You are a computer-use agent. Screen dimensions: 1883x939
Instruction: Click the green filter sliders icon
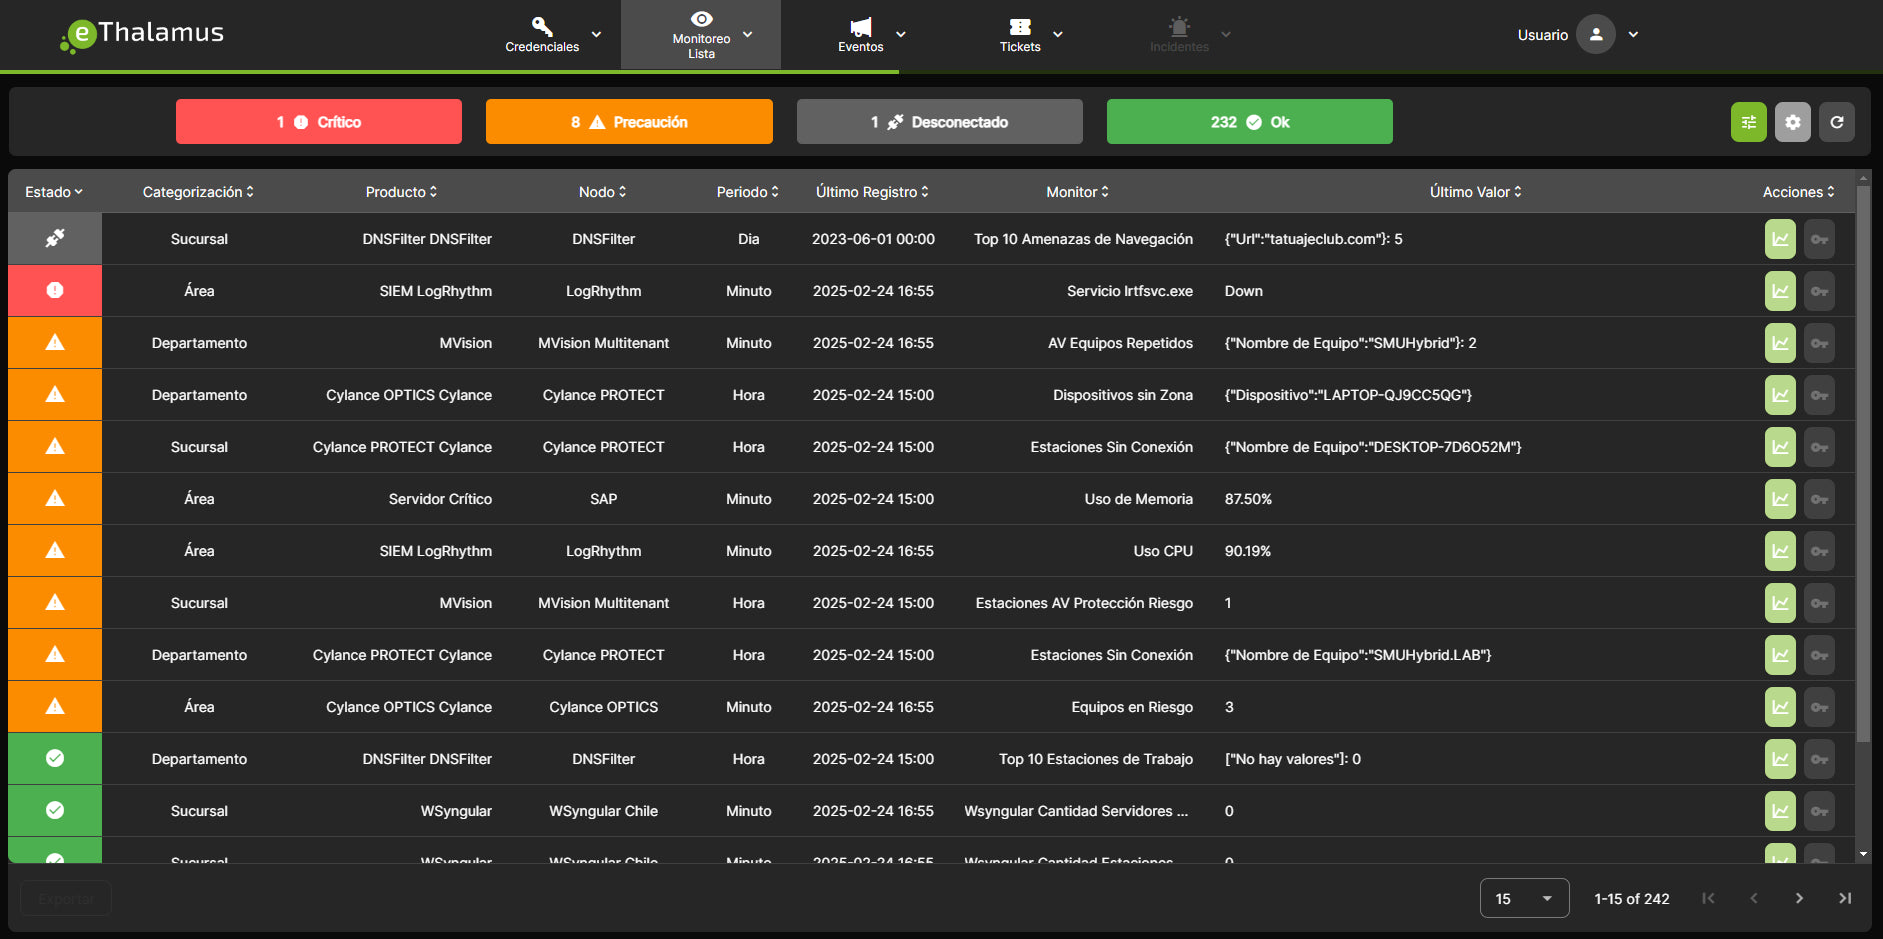click(x=1748, y=122)
